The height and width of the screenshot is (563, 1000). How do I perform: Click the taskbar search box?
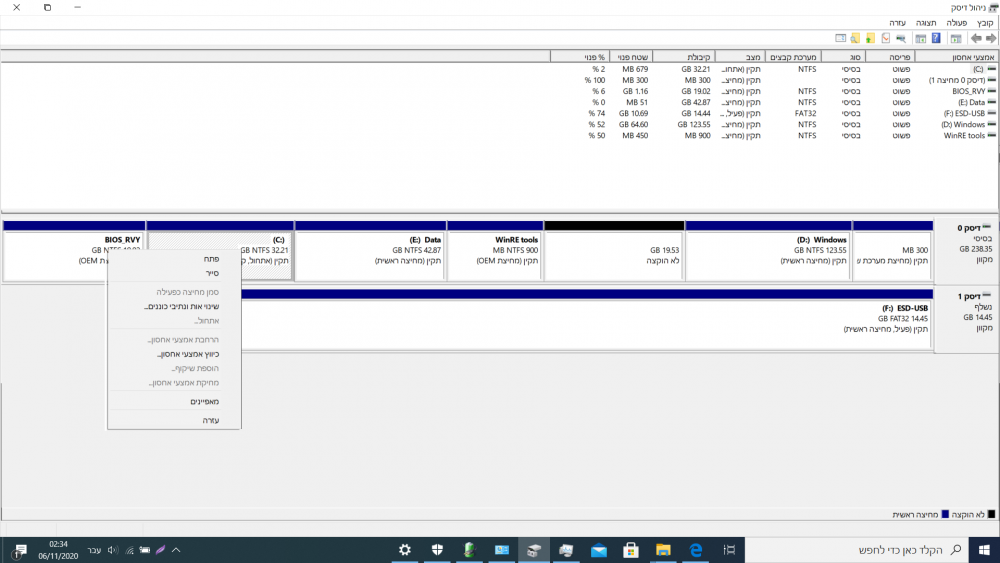pos(857,550)
